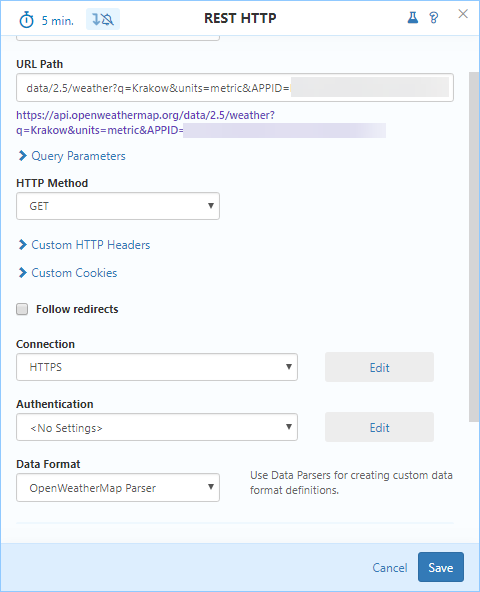
Task: Open the Data Format OpenWeatherMap Parser dropdown
Action: [118, 487]
